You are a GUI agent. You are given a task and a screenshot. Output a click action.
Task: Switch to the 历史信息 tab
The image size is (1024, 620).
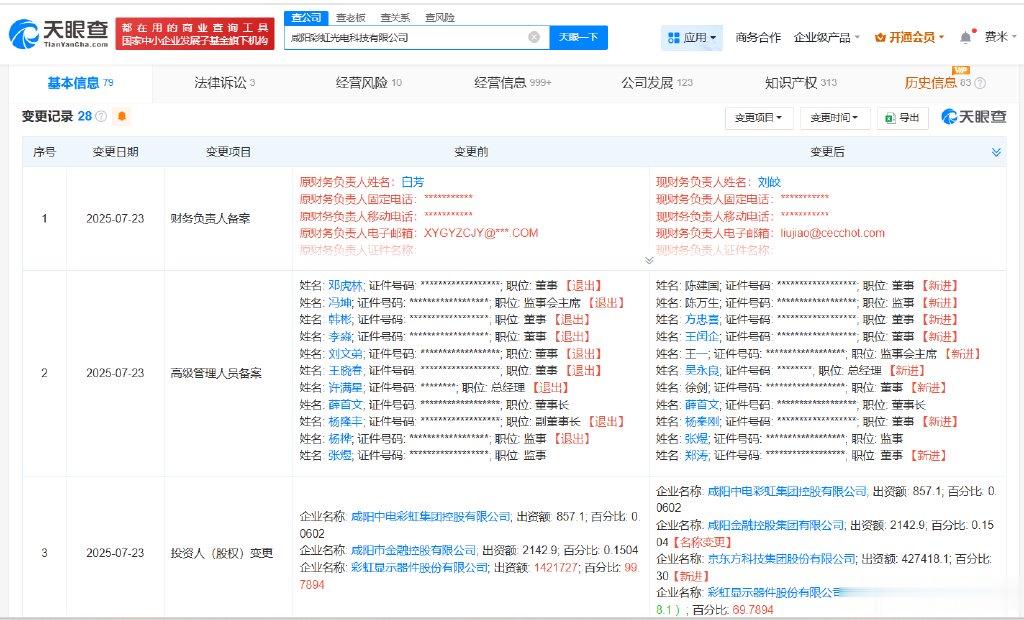pos(938,83)
